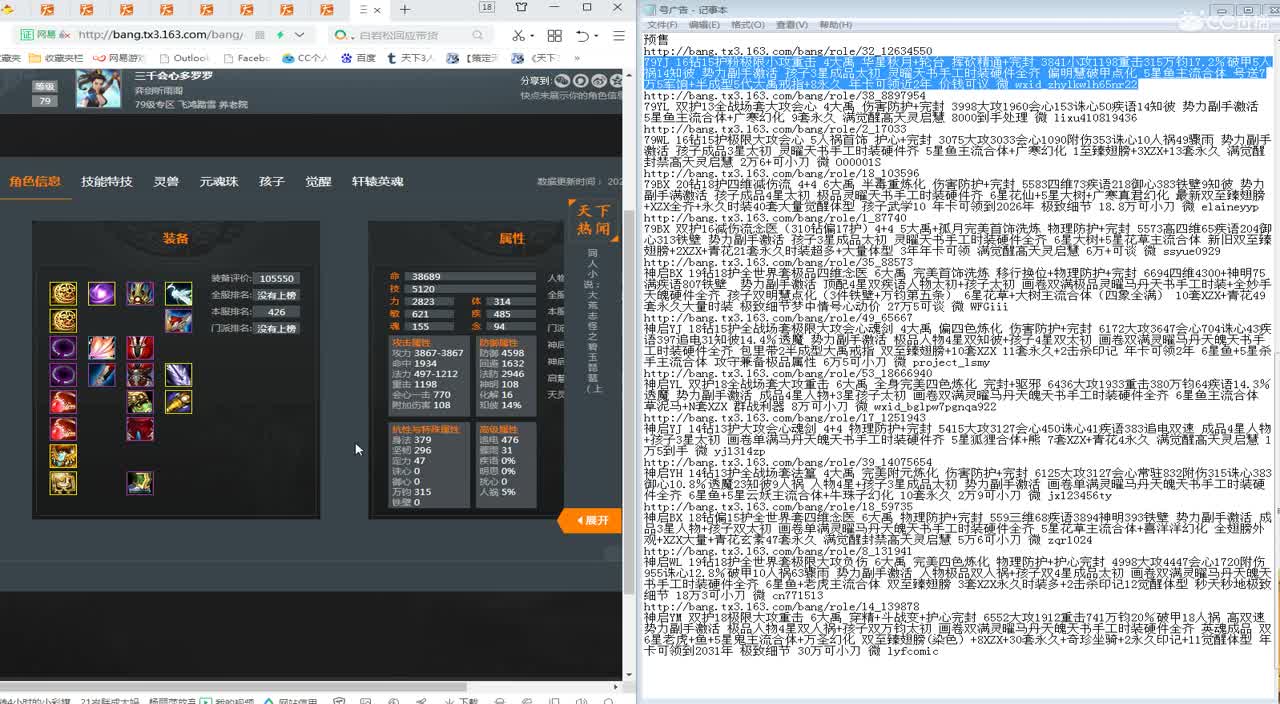Expand the 展开 side panel
This screenshot has height=704, width=1280.
click(591, 520)
